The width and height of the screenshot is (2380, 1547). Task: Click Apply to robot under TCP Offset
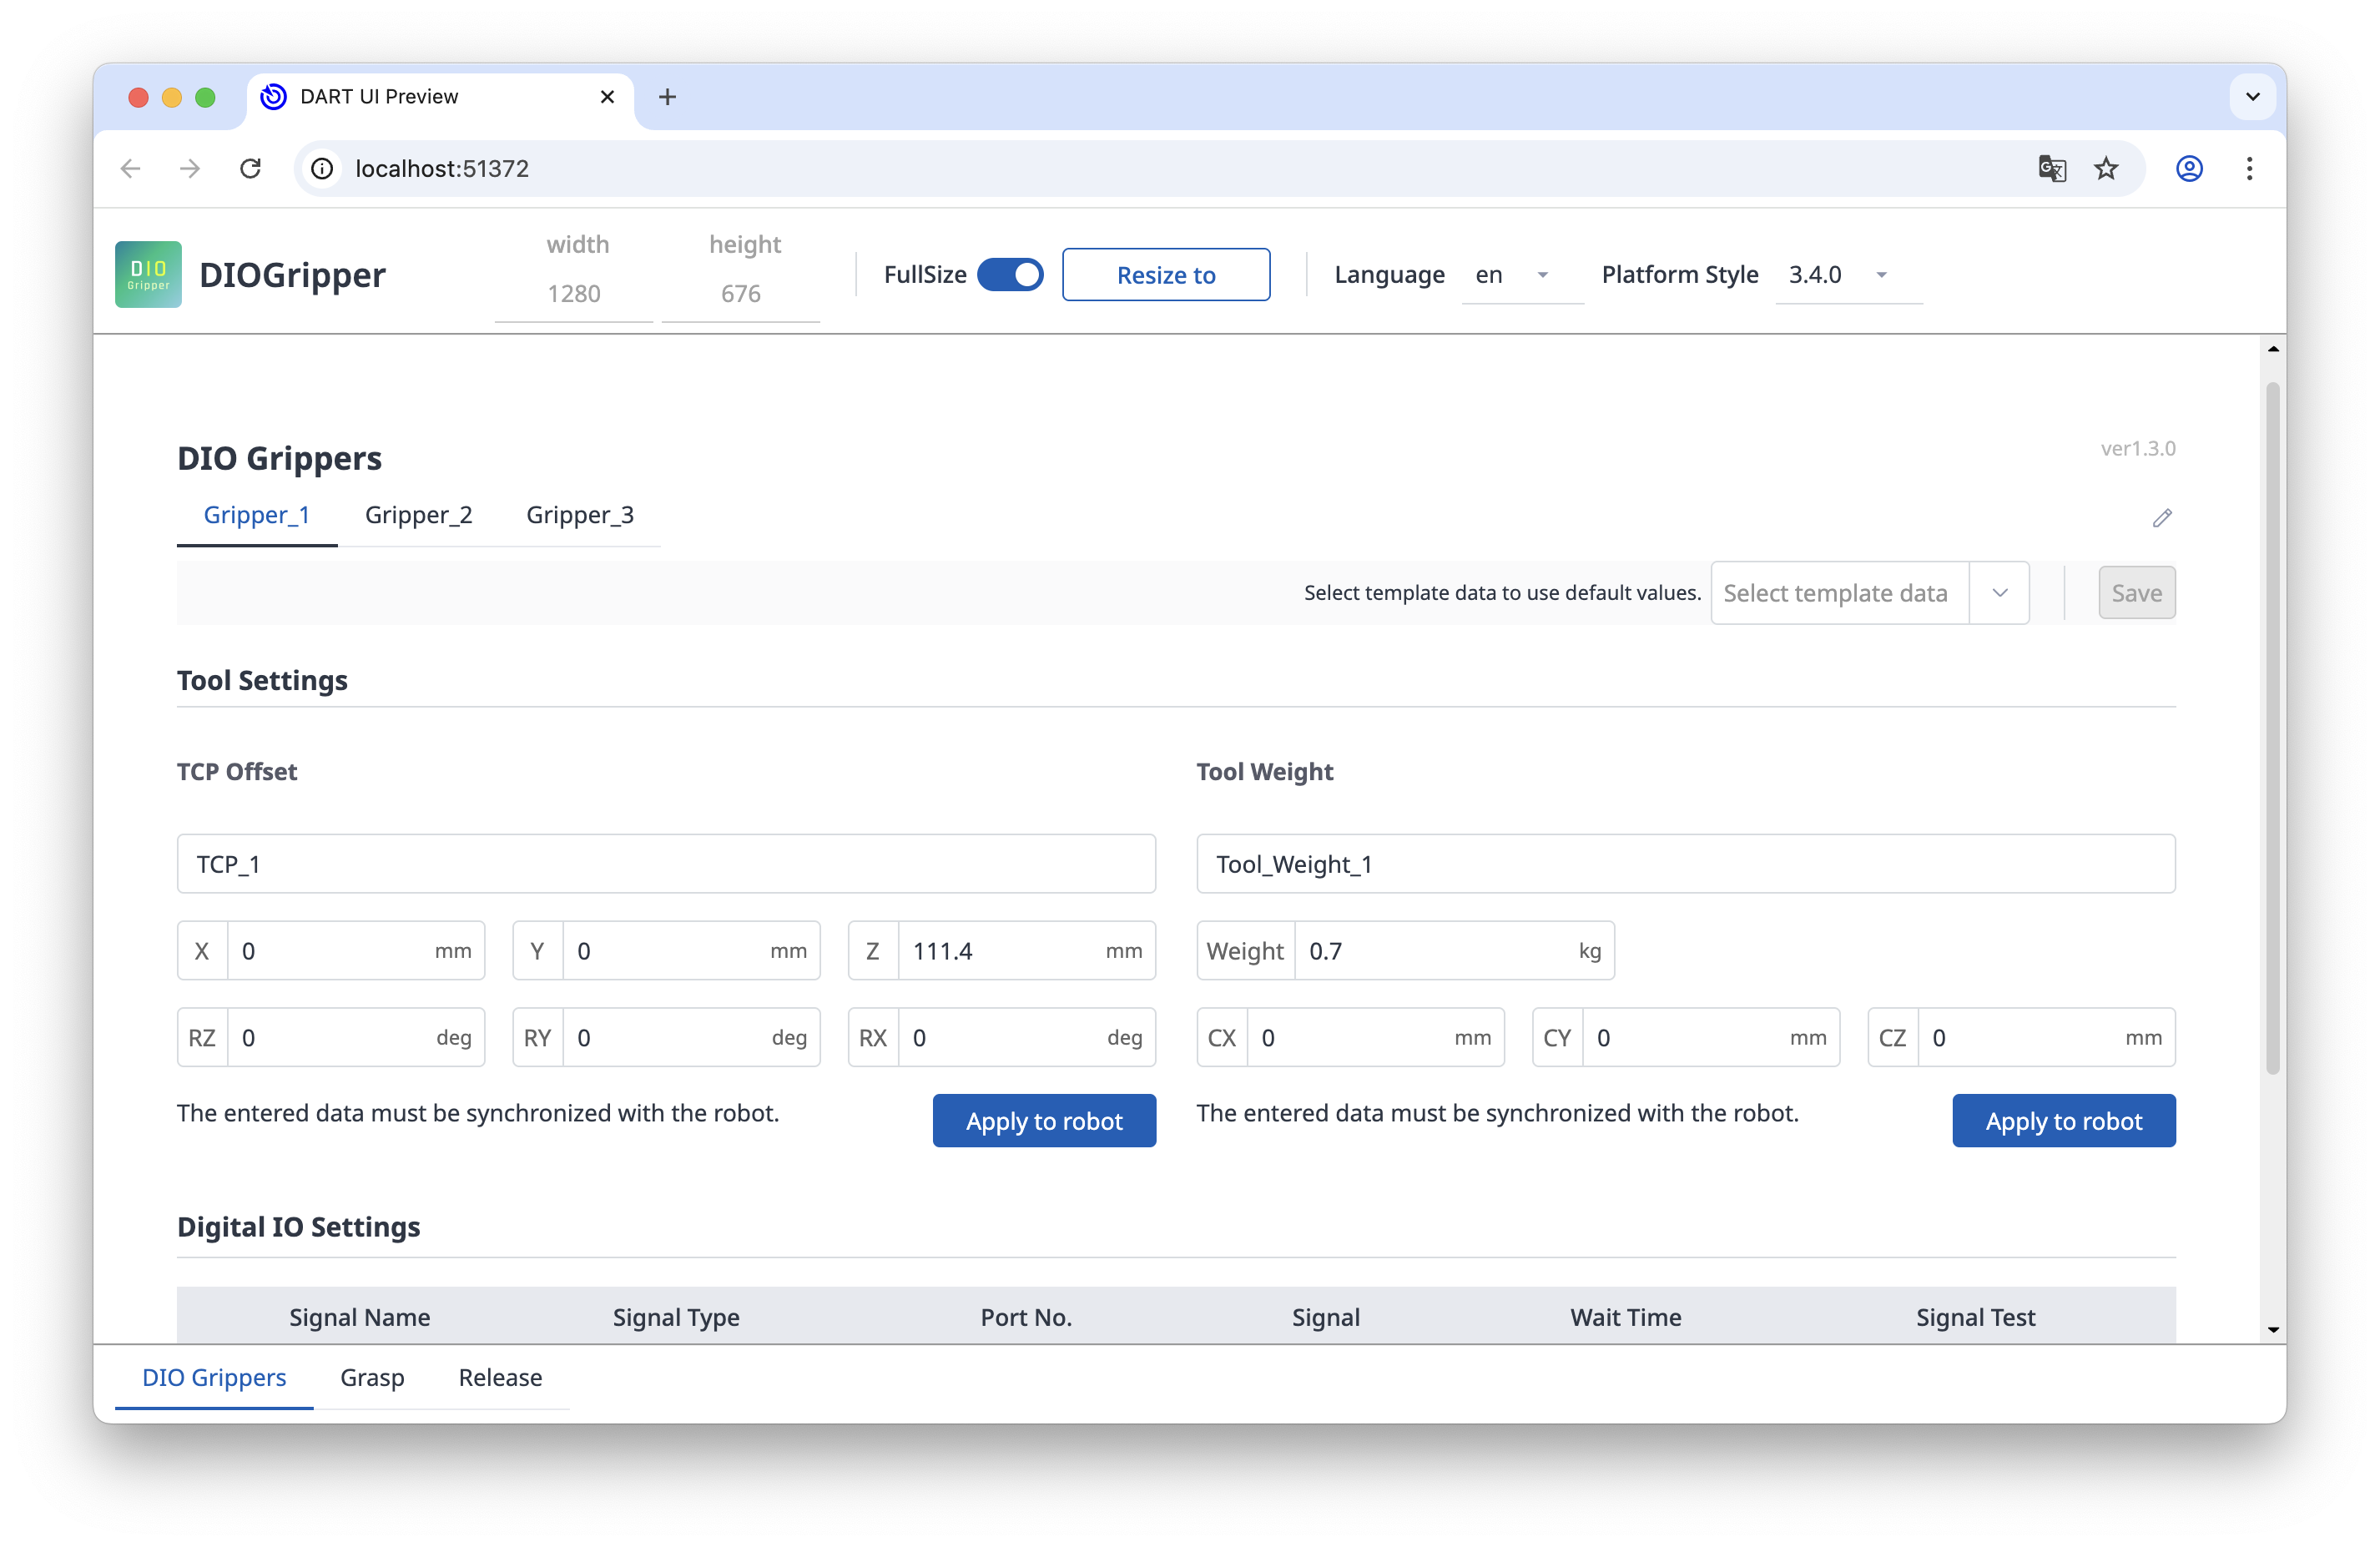(1043, 1121)
